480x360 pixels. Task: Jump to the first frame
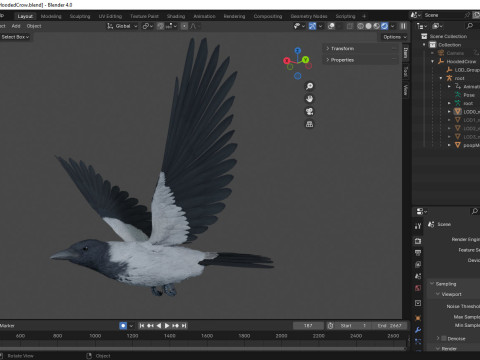click(x=142, y=326)
